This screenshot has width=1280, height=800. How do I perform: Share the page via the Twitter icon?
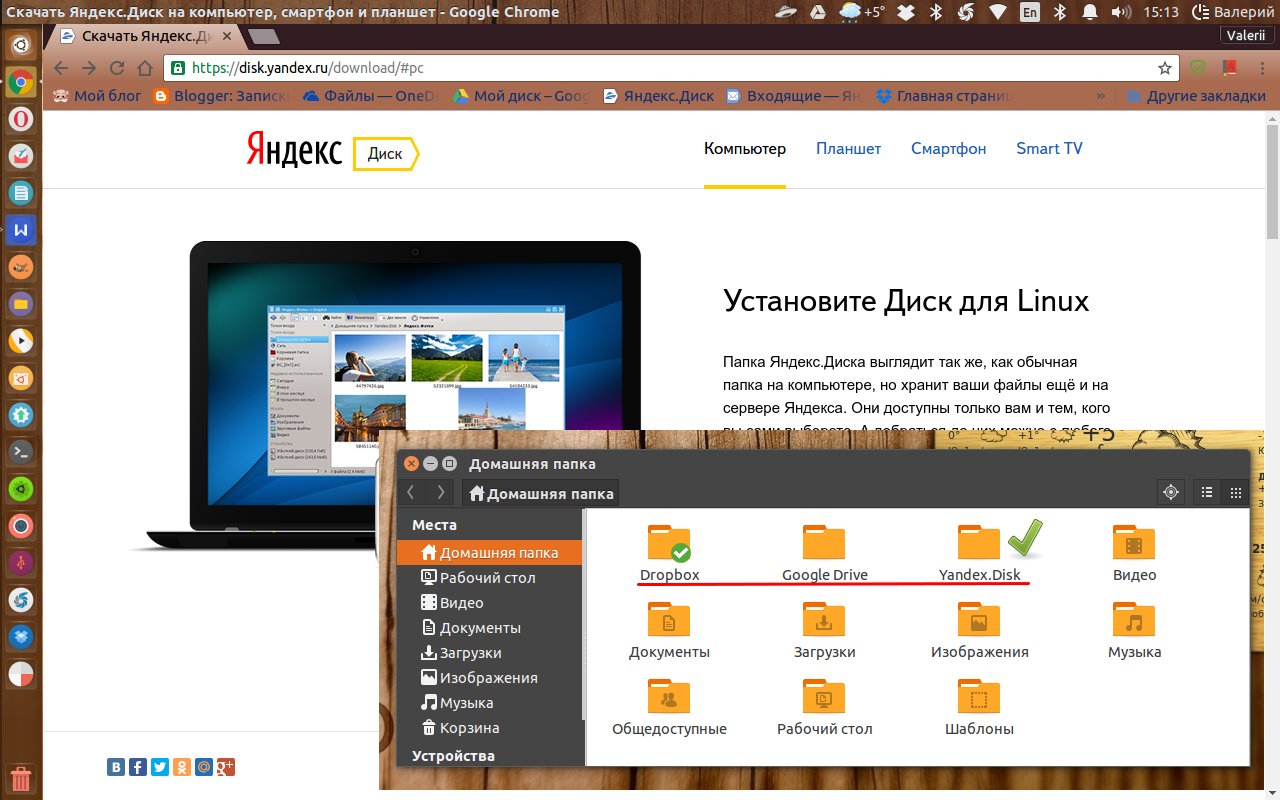click(x=160, y=766)
